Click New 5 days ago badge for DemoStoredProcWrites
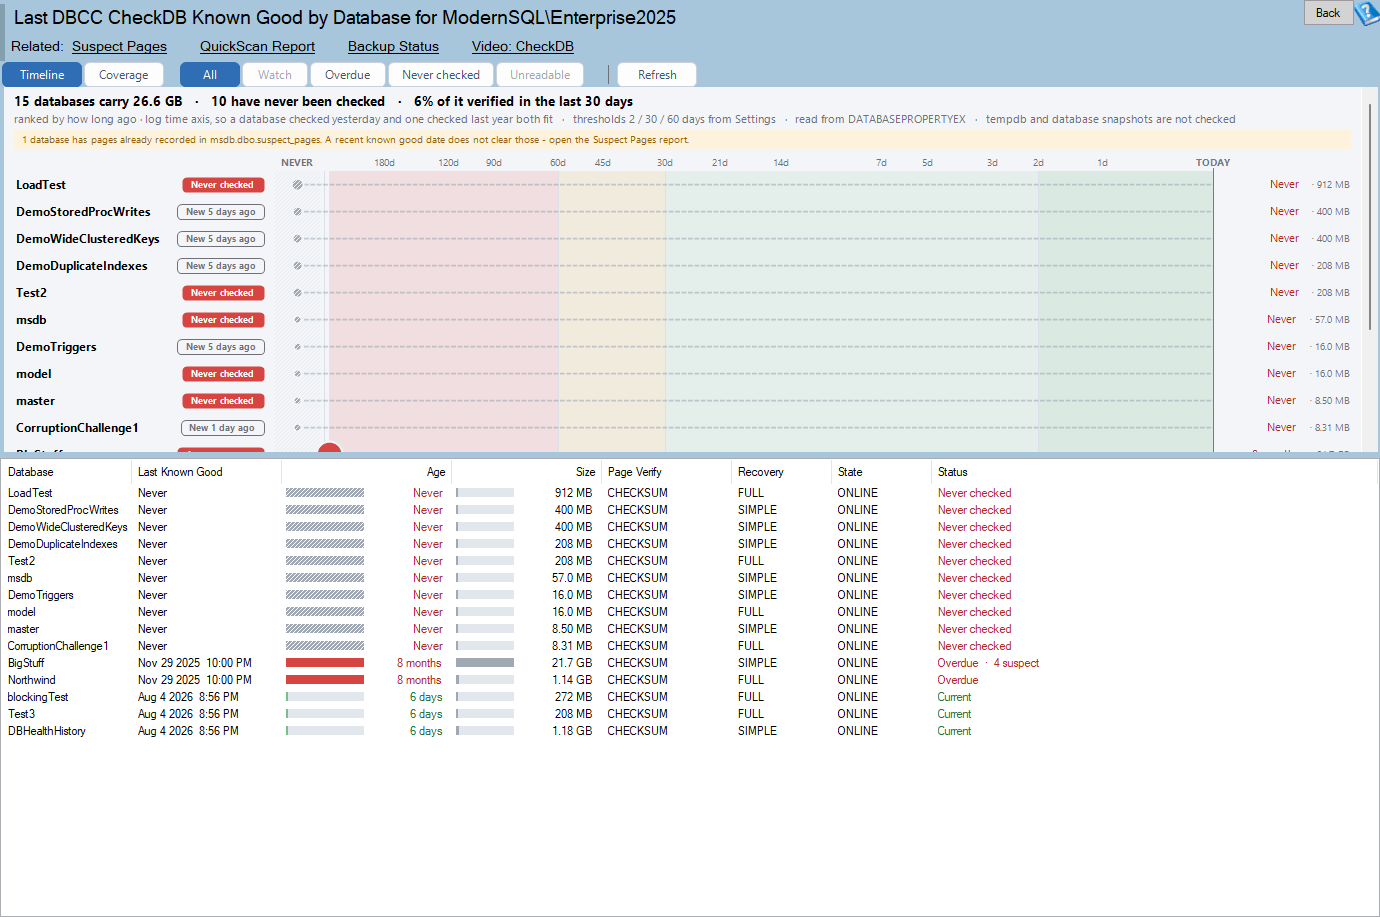 pyautogui.click(x=221, y=212)
